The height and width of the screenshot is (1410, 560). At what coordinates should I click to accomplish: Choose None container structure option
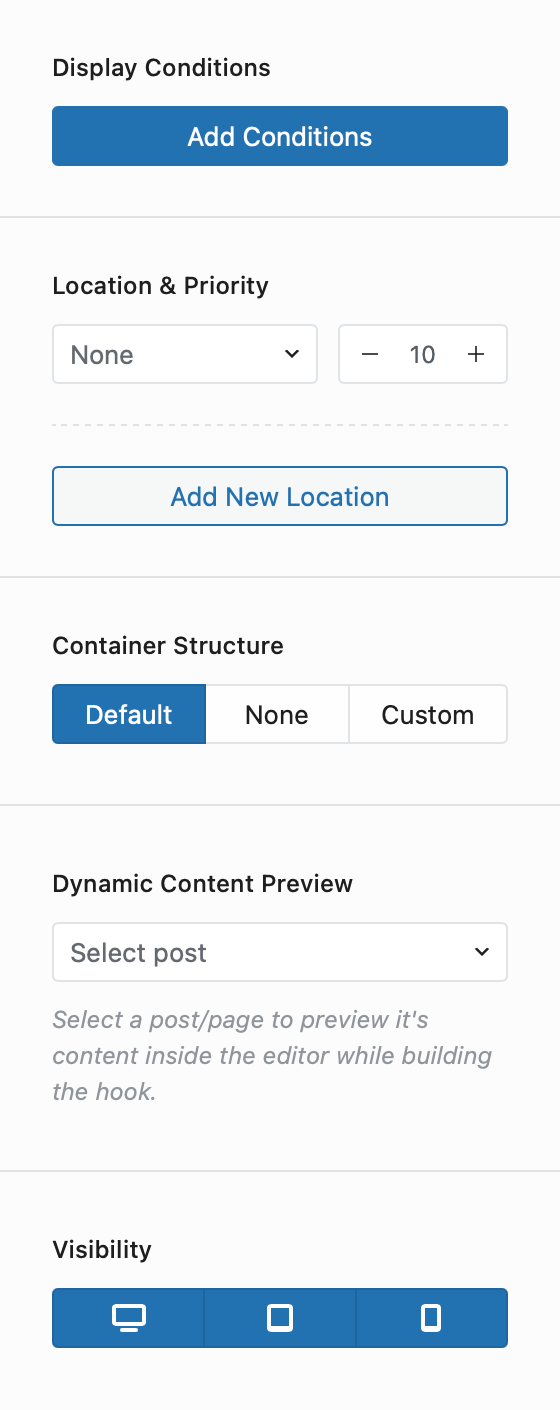(x=277, y=714)
